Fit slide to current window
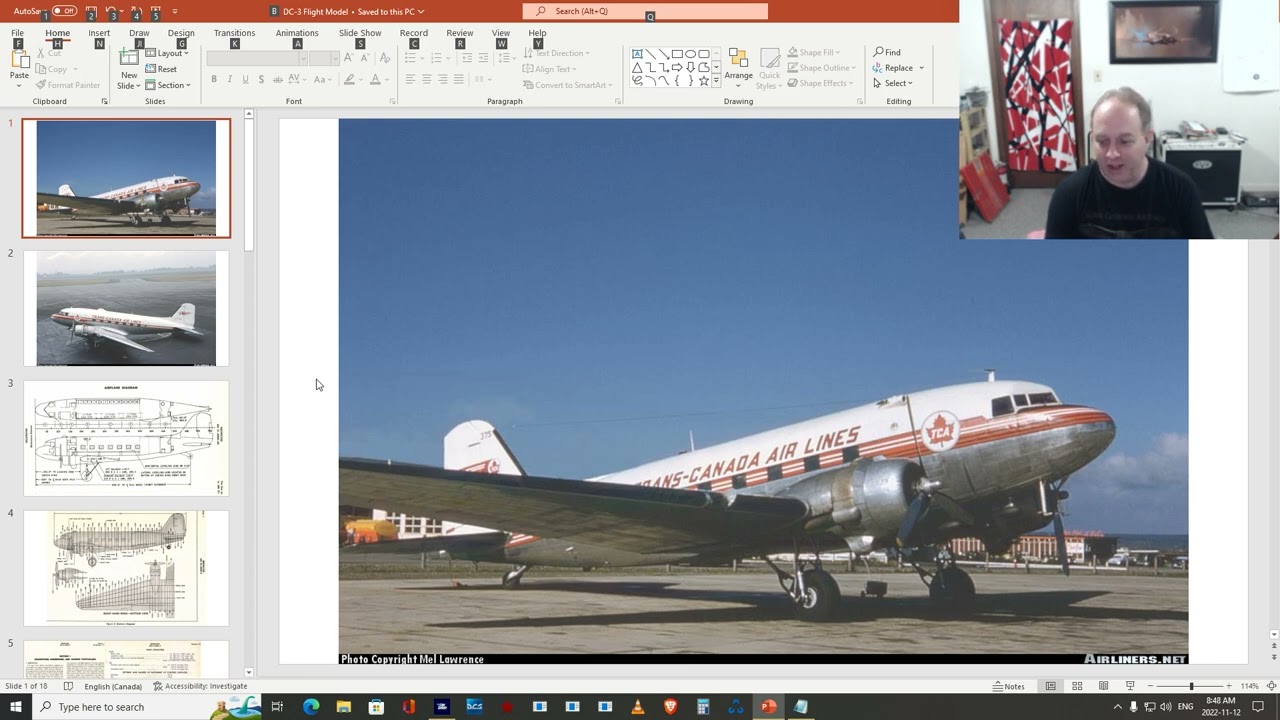Image resolution: width=1280 pixels, height=720 pixels. point(1271,686)
